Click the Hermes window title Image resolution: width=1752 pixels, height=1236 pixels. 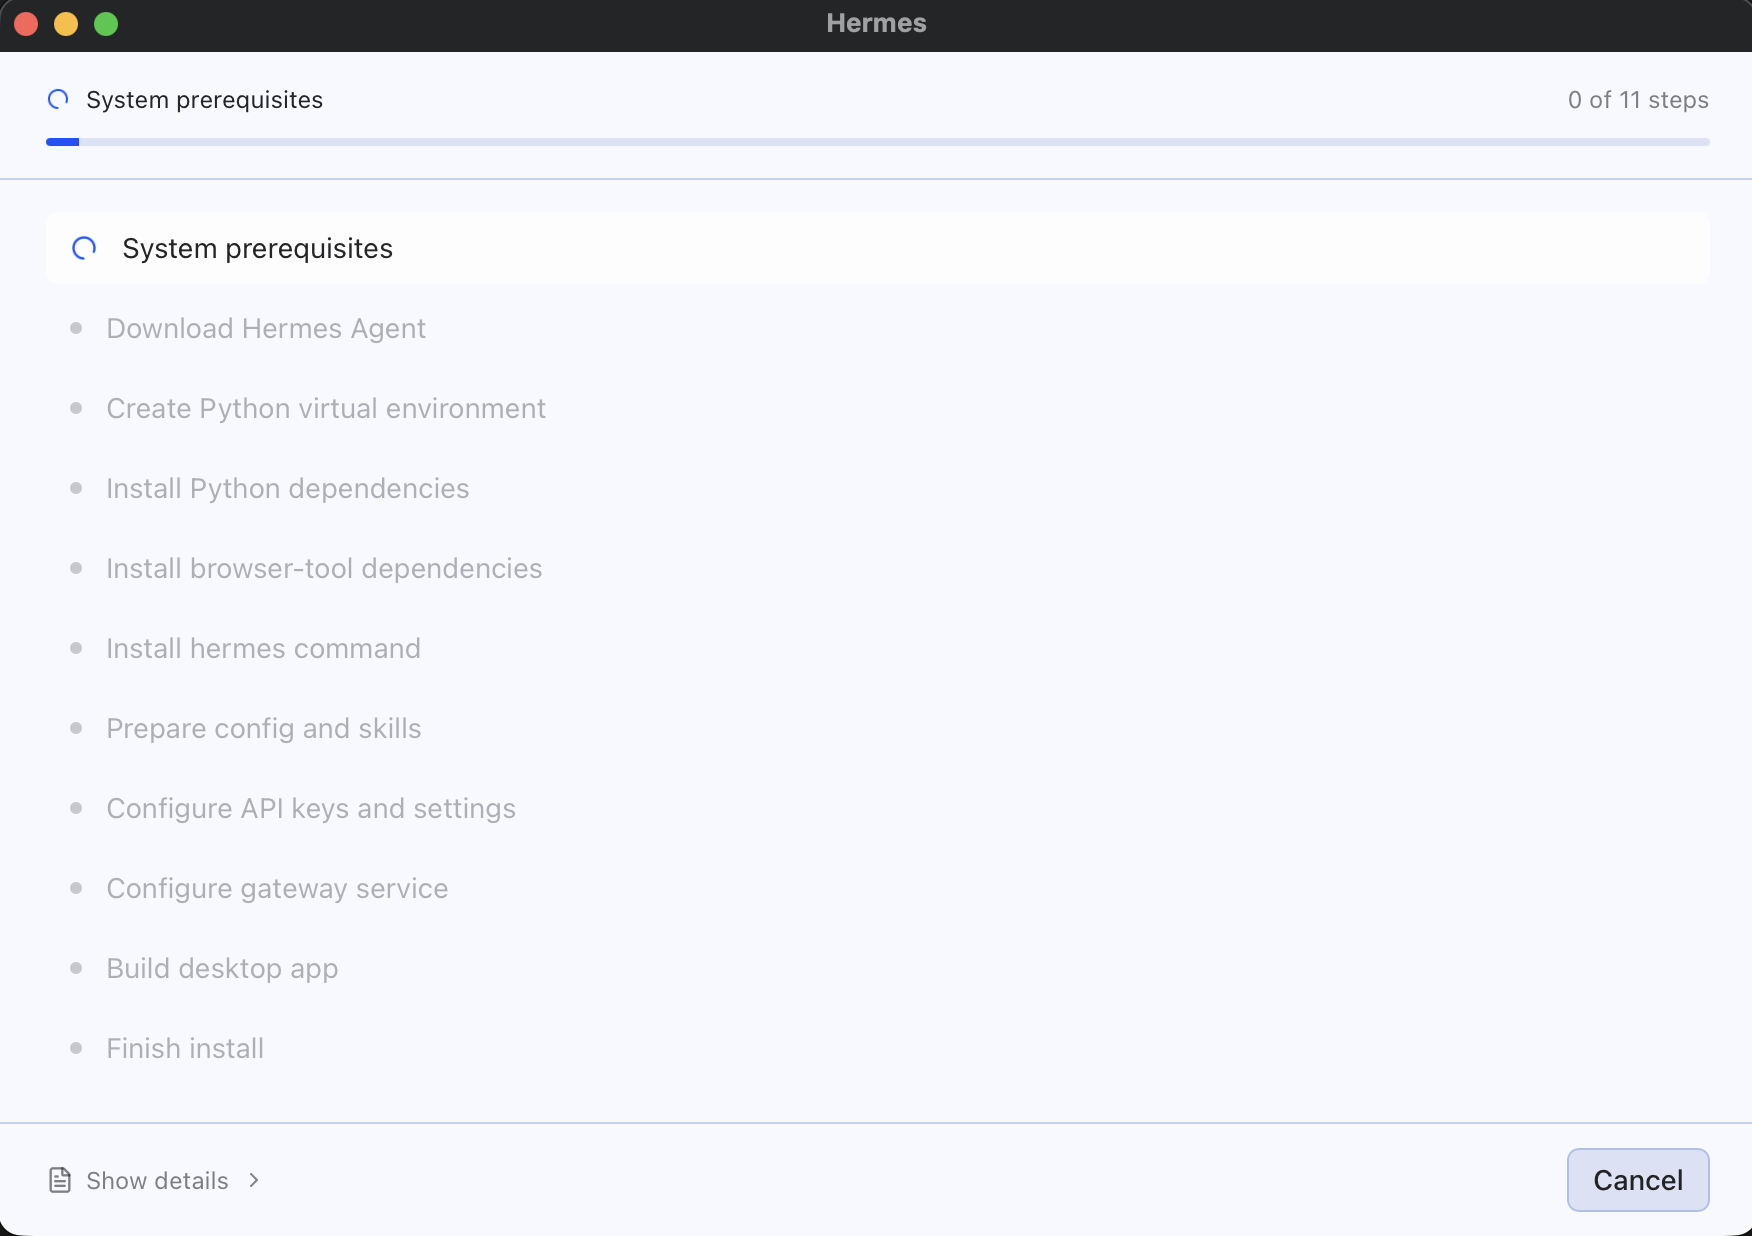[877, 23]
